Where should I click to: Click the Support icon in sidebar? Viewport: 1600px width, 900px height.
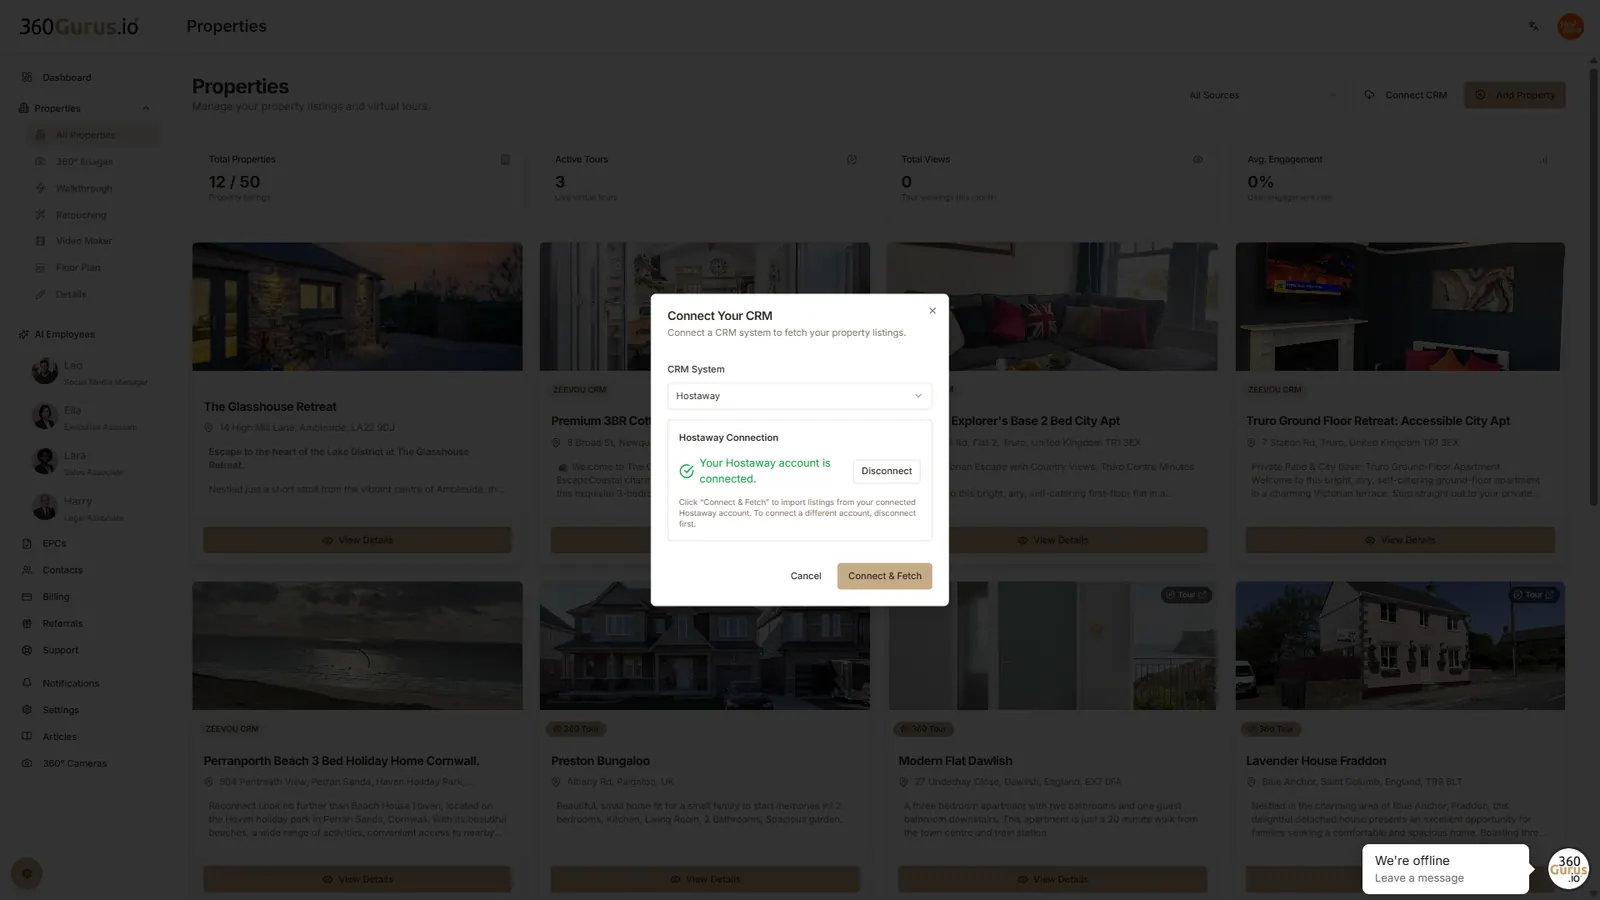(x=27, y=650)
